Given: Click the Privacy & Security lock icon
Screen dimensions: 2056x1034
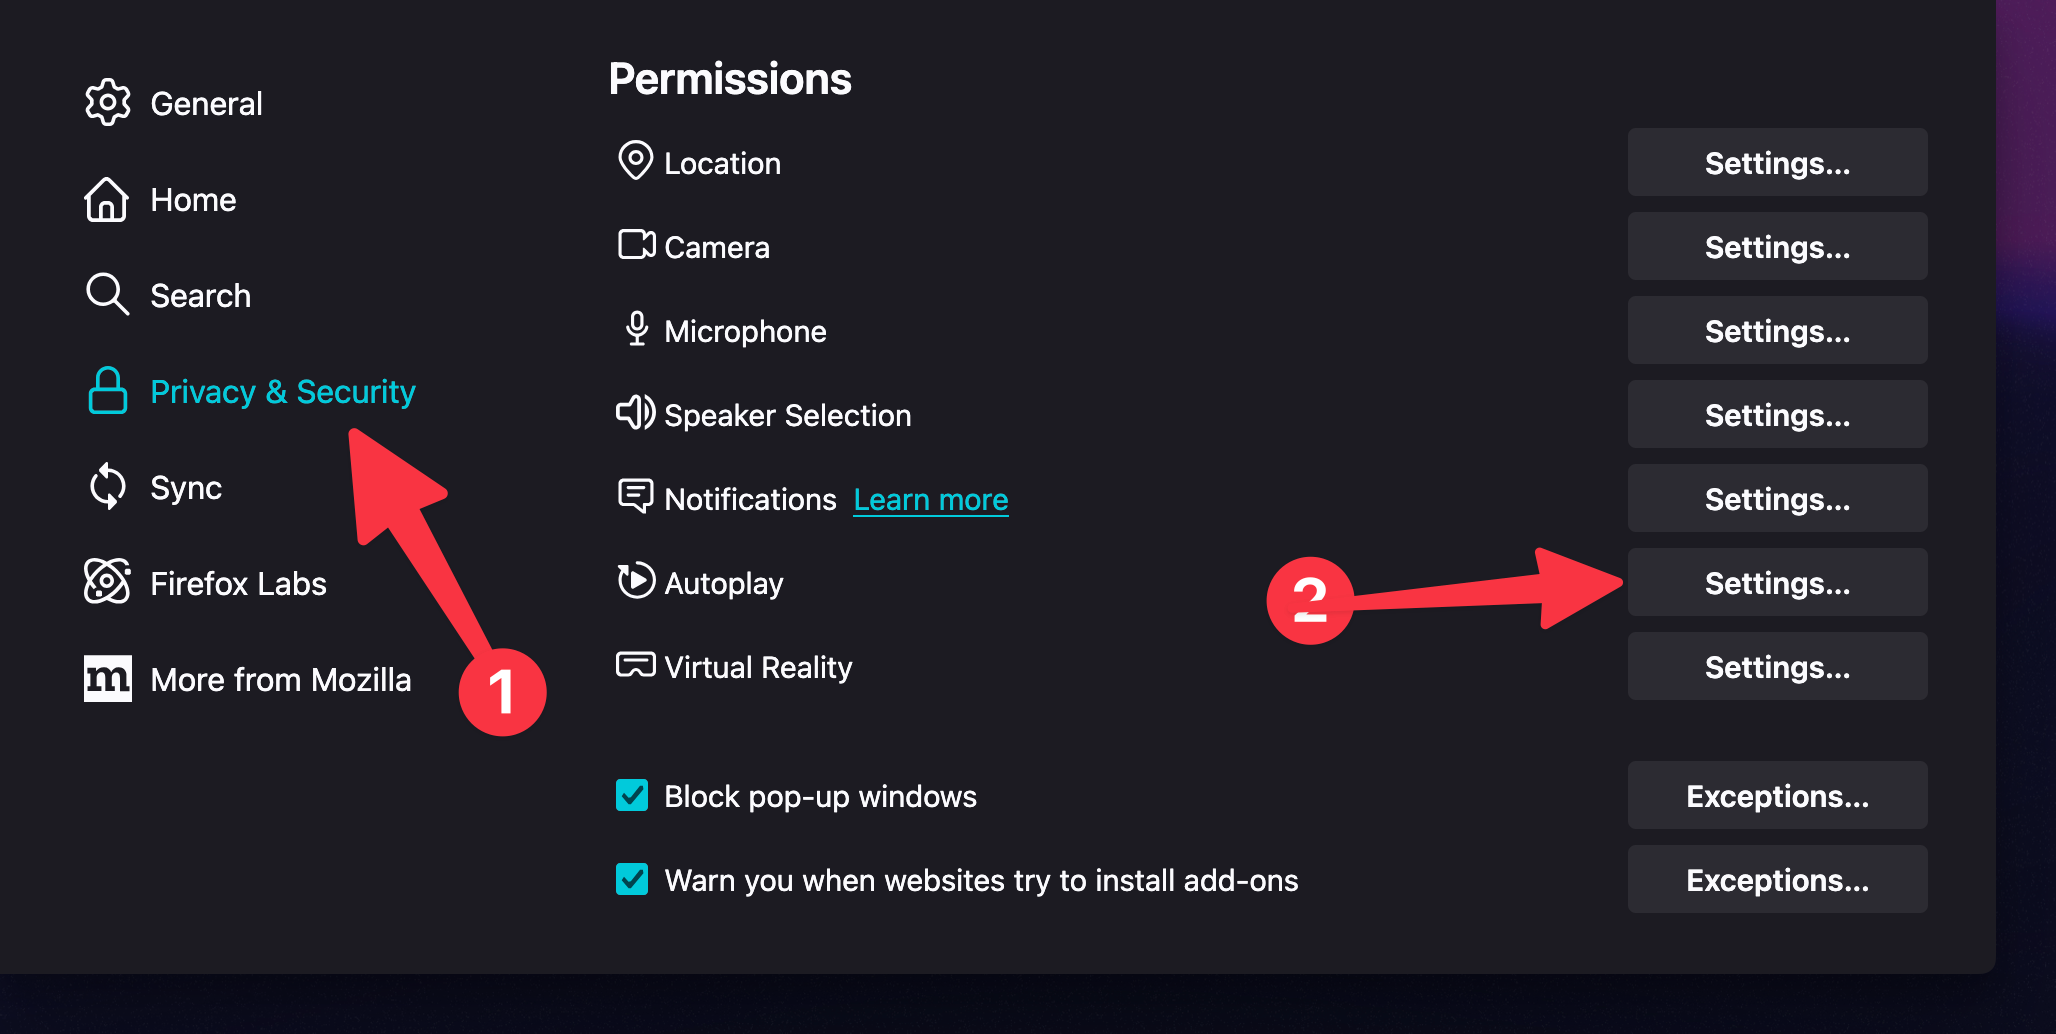Looking at the screenshot, I should [108, 390].
